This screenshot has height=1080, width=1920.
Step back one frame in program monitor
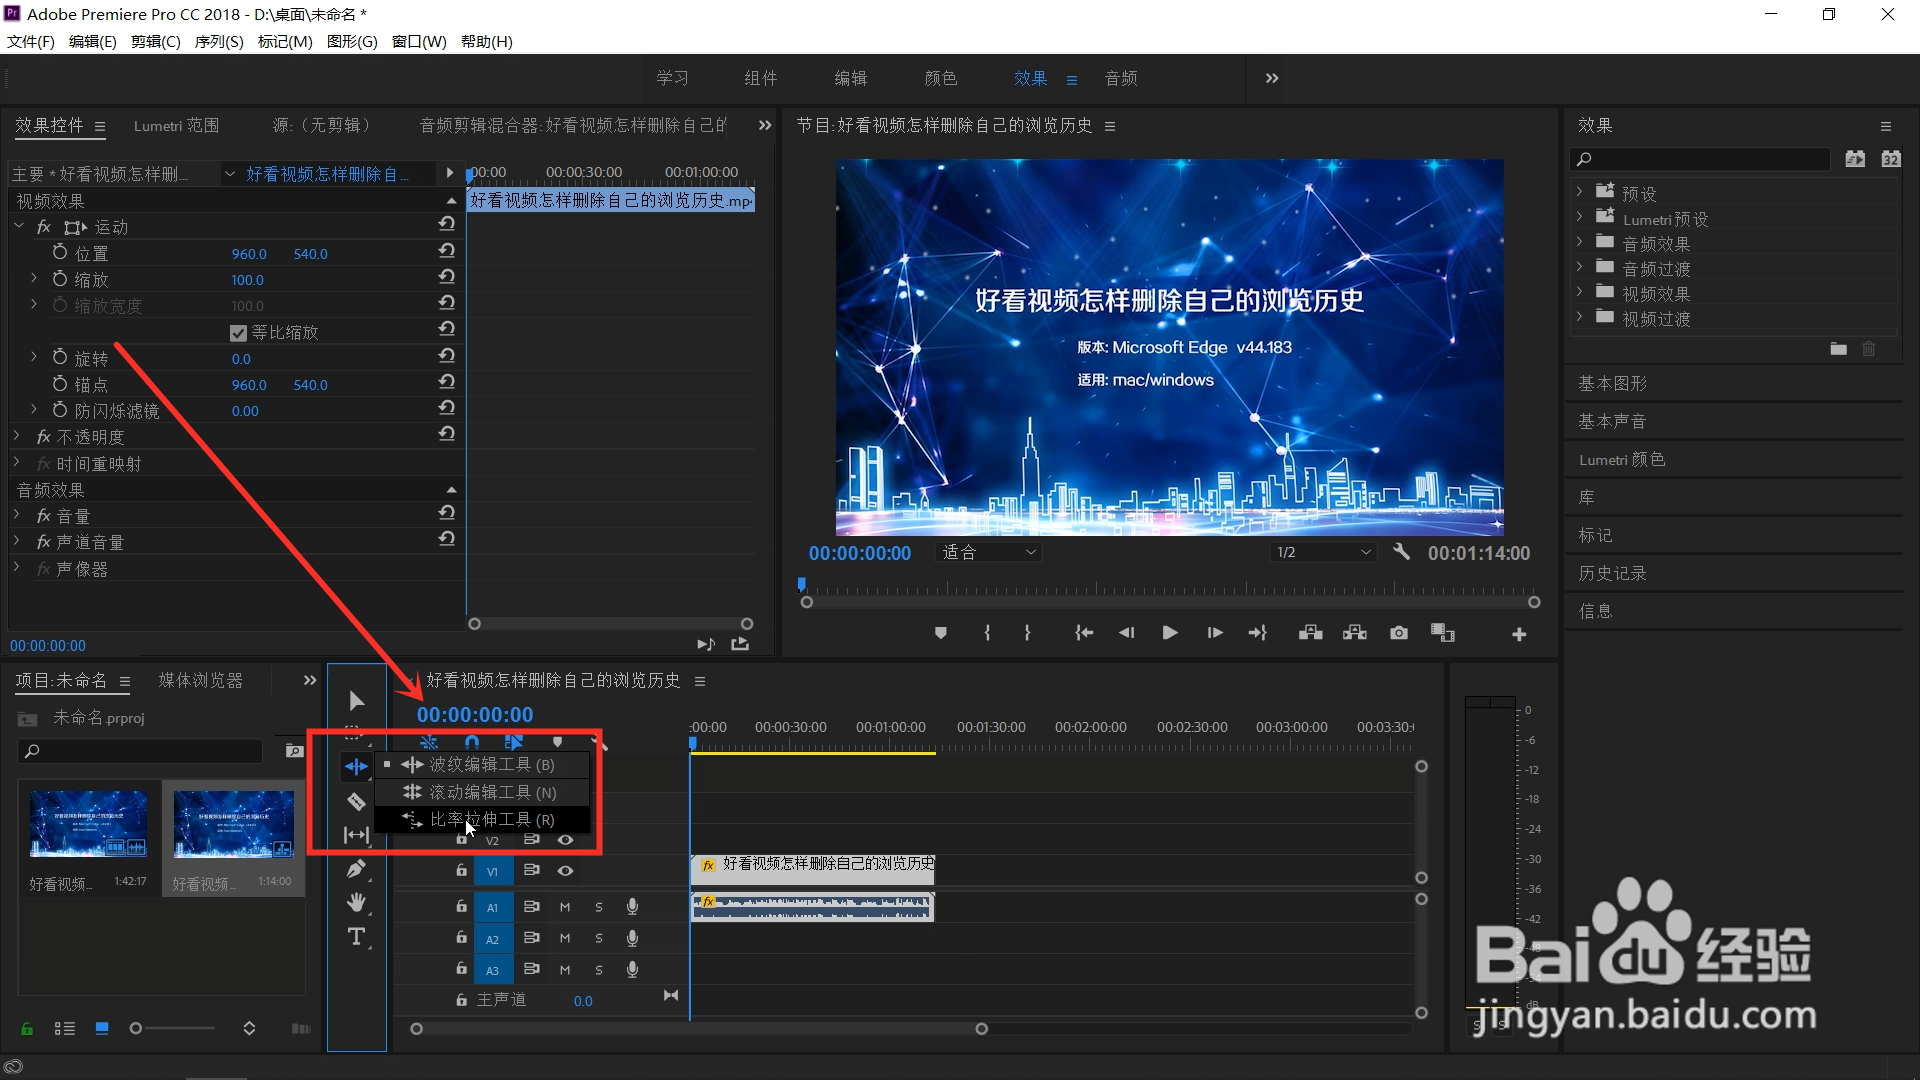[1127, 633]
